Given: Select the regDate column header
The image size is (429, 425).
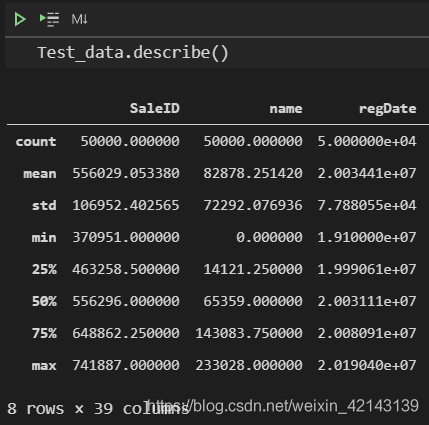Looking at the screenshot, I should (388, 109).
